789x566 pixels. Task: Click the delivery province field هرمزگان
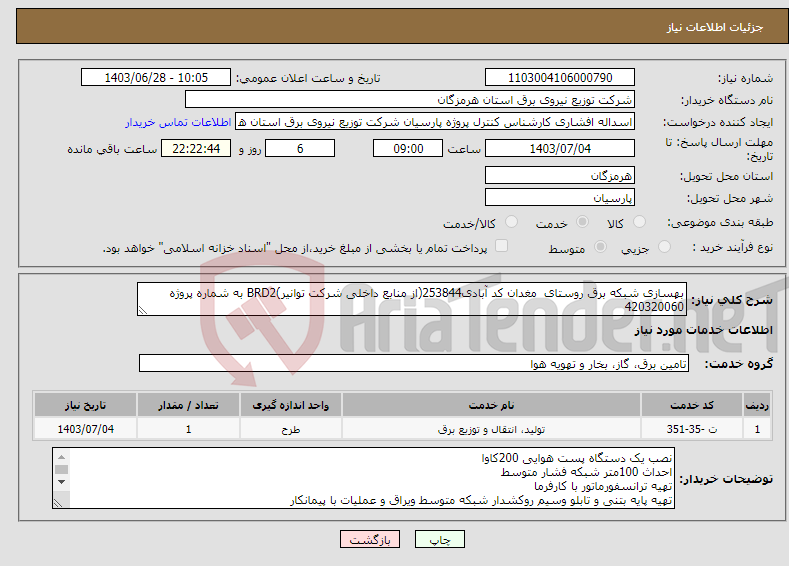click(560, 176)
